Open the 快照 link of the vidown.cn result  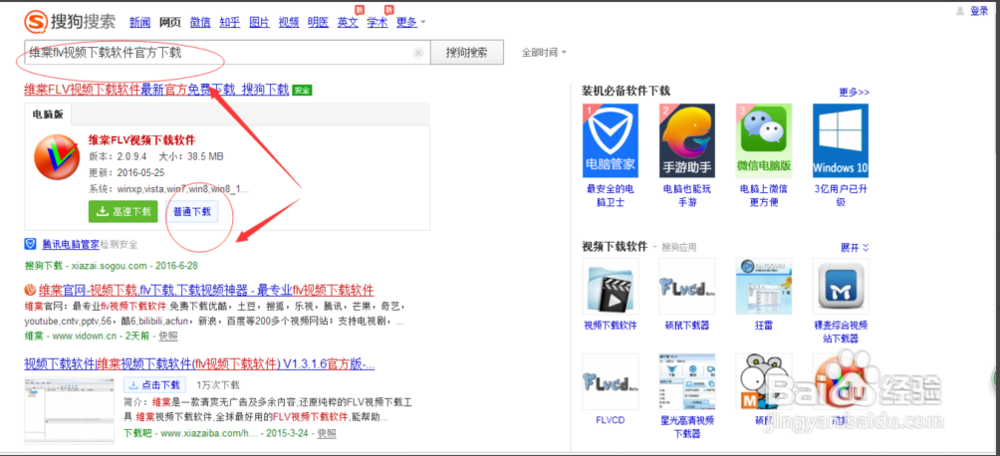(168, 336)
